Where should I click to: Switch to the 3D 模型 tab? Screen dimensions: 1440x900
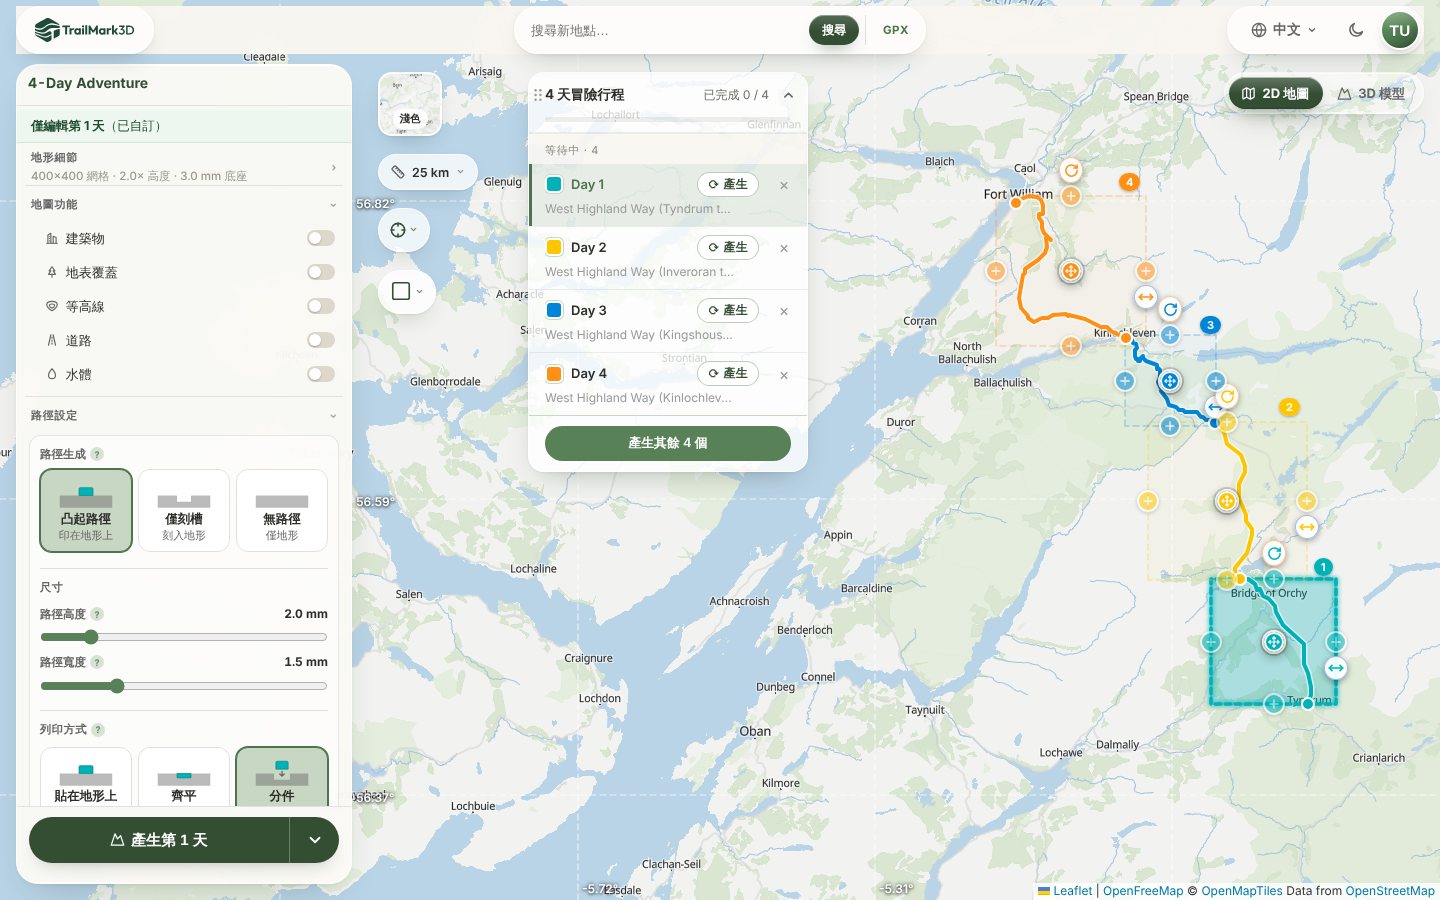point(1372,93)
